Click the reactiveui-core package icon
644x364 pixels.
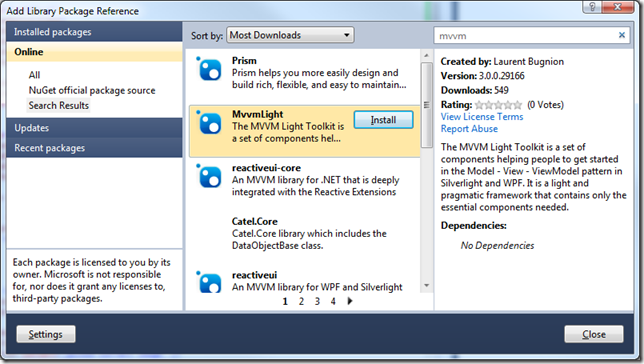pos(209,176)
